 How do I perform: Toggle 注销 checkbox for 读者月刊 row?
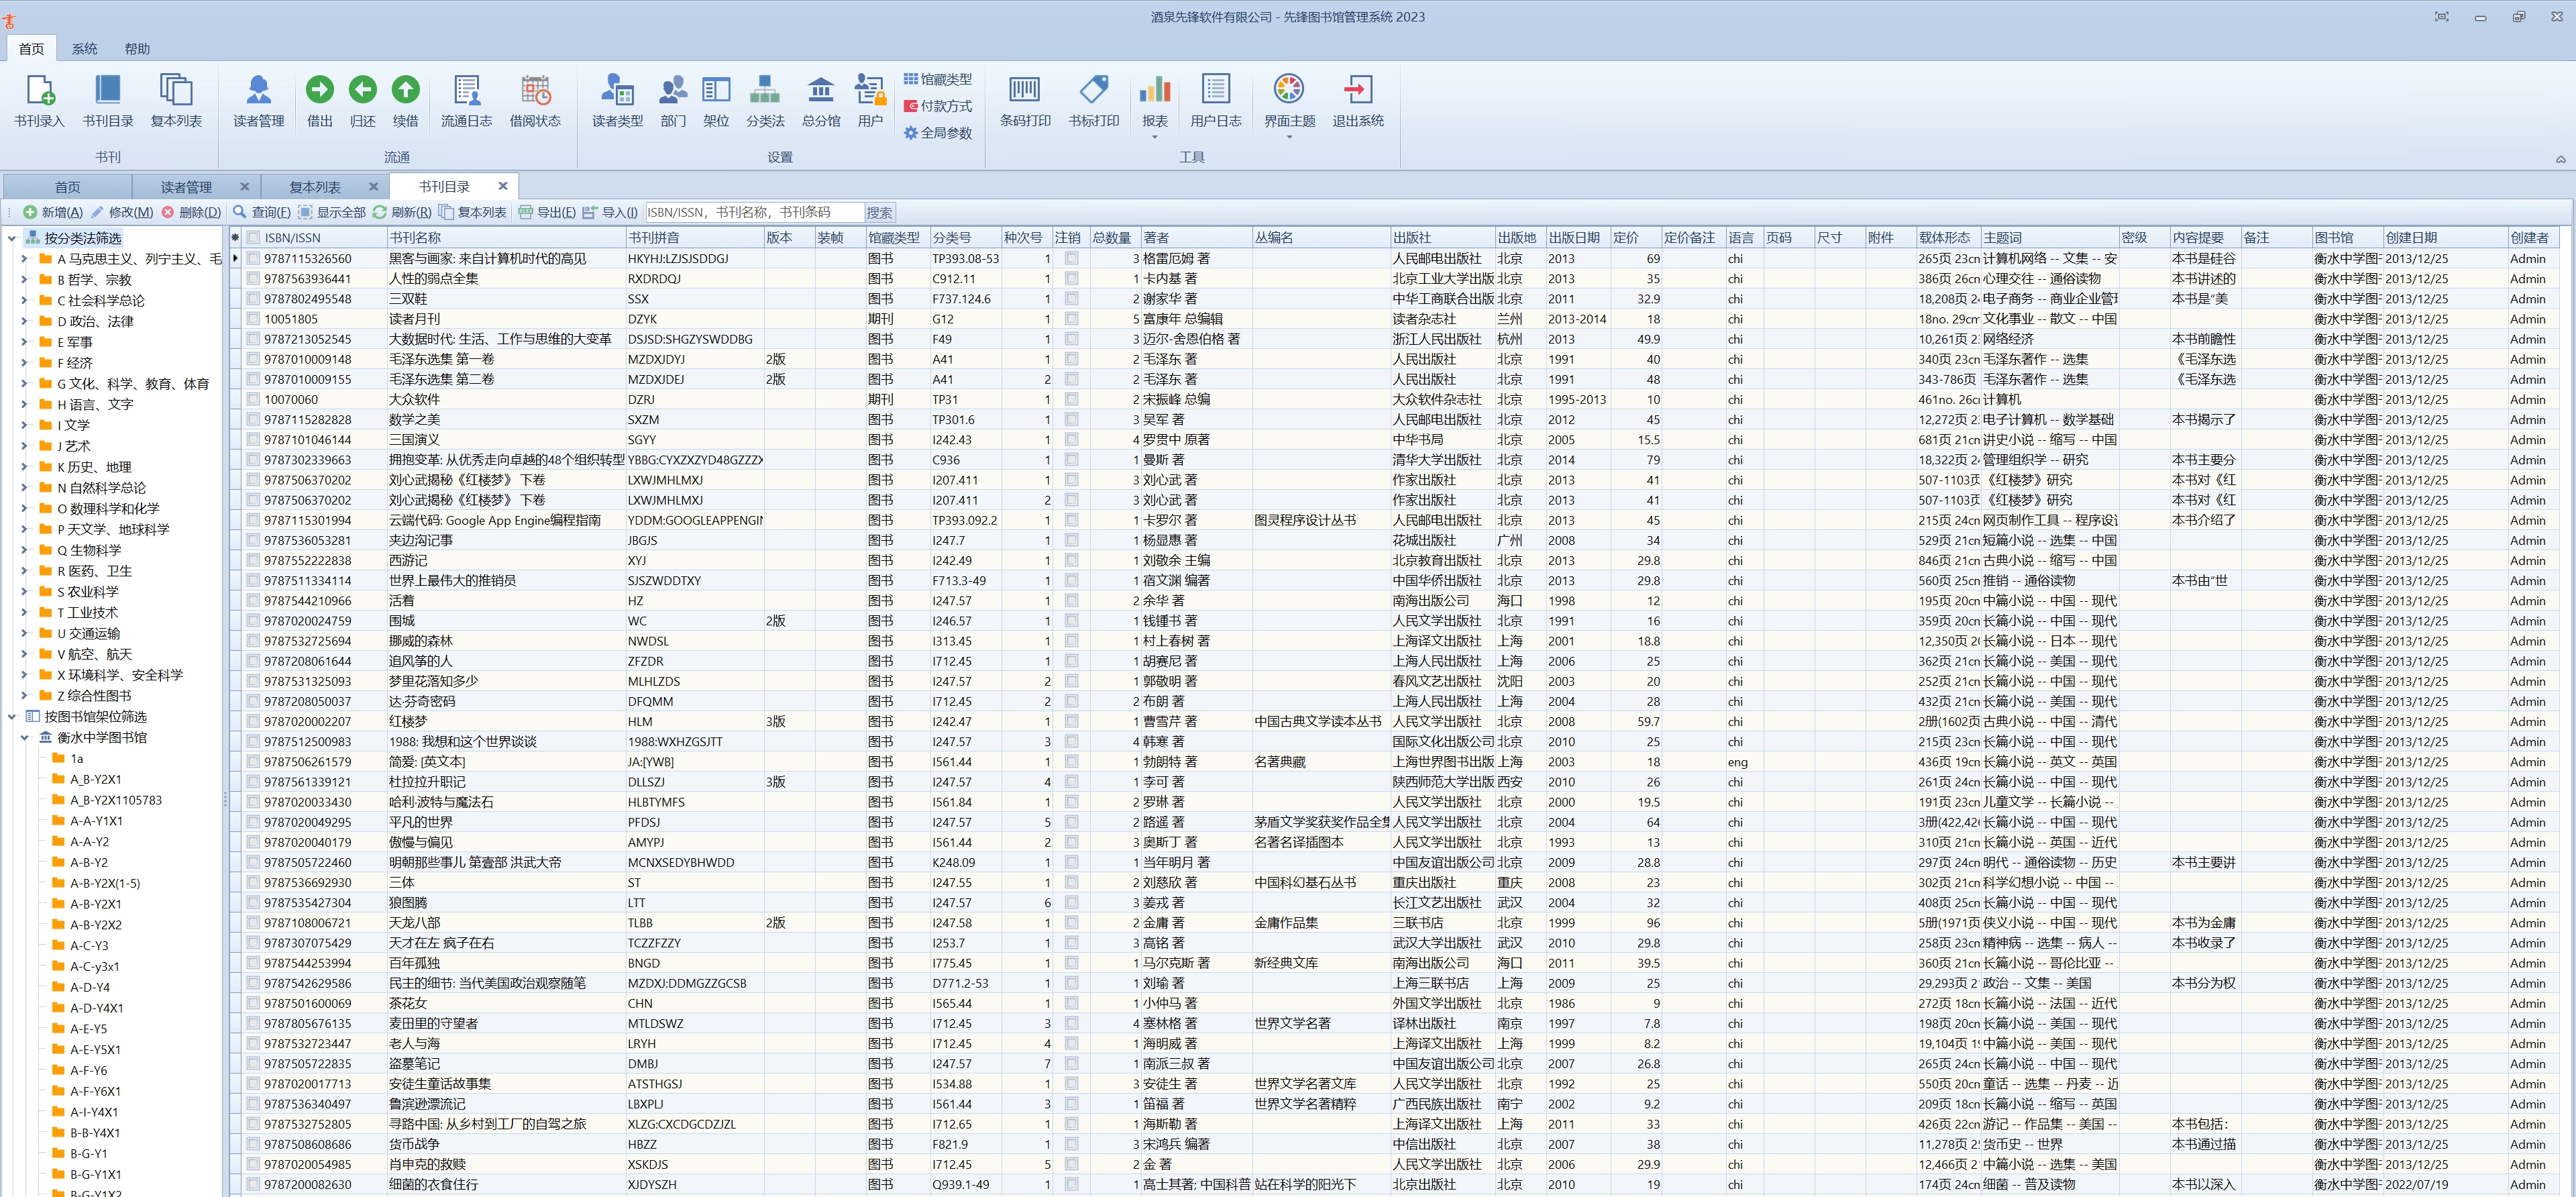click(1071, 319)
